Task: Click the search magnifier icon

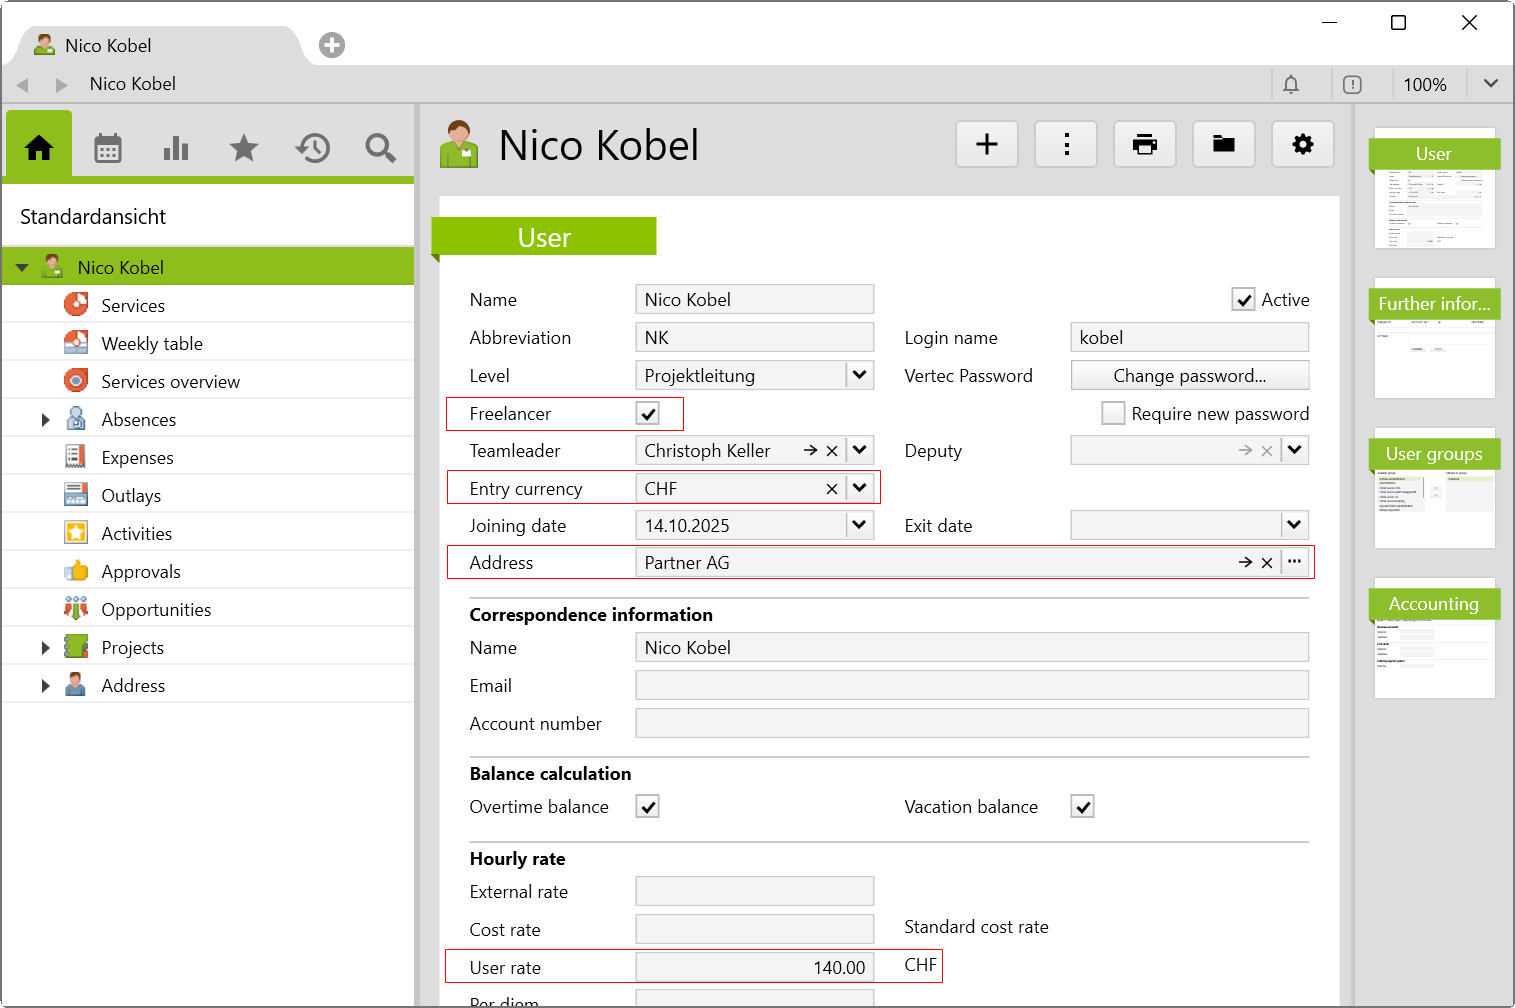Action: [x=380, y=148]
